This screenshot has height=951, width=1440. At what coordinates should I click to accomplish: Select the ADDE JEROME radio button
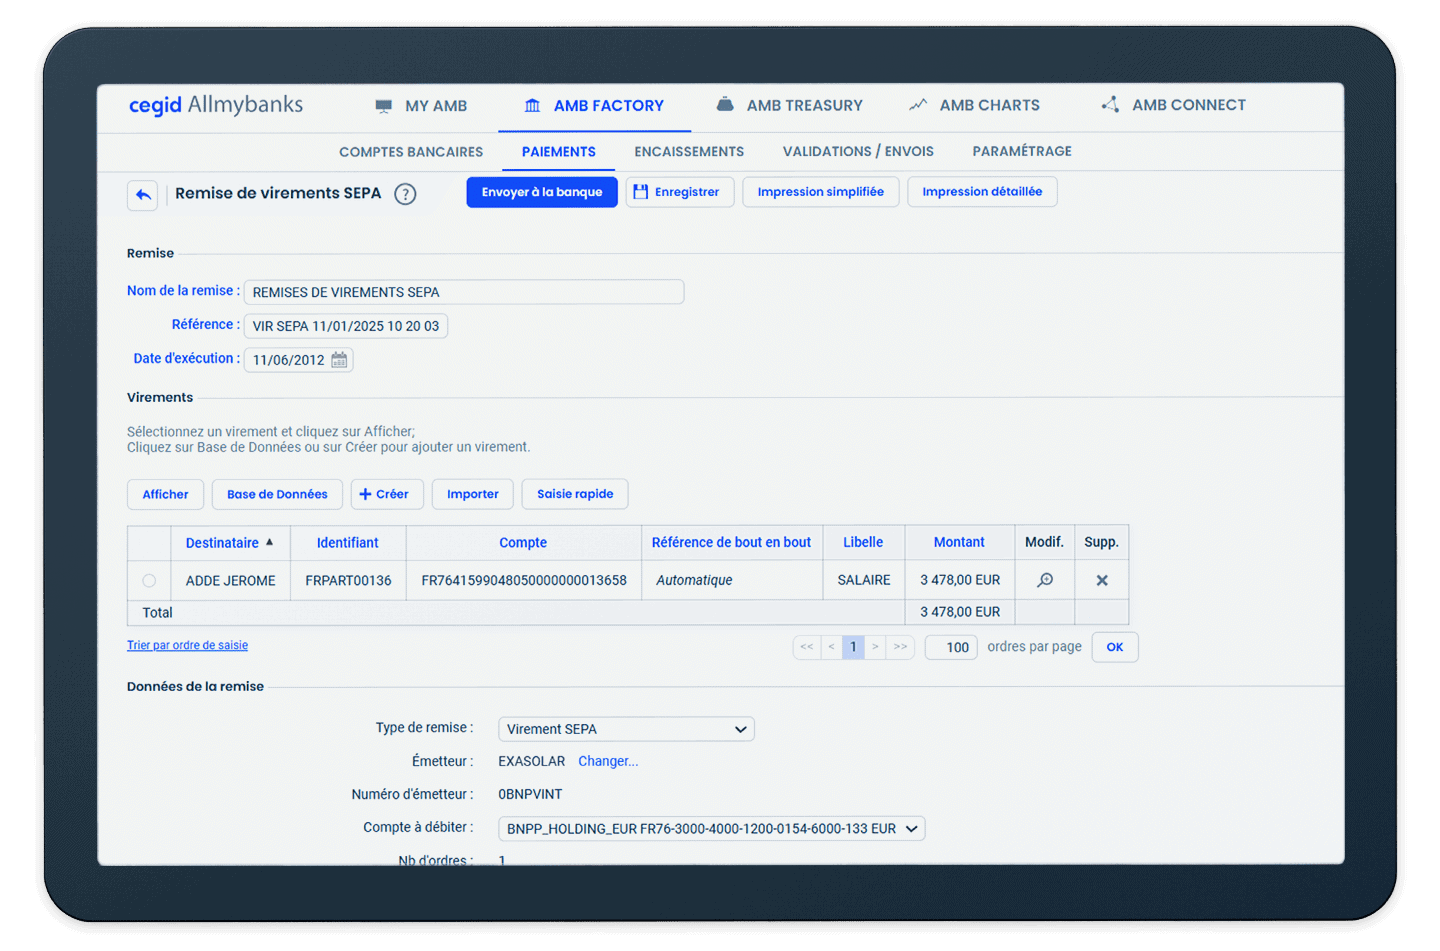coord(149,581)
